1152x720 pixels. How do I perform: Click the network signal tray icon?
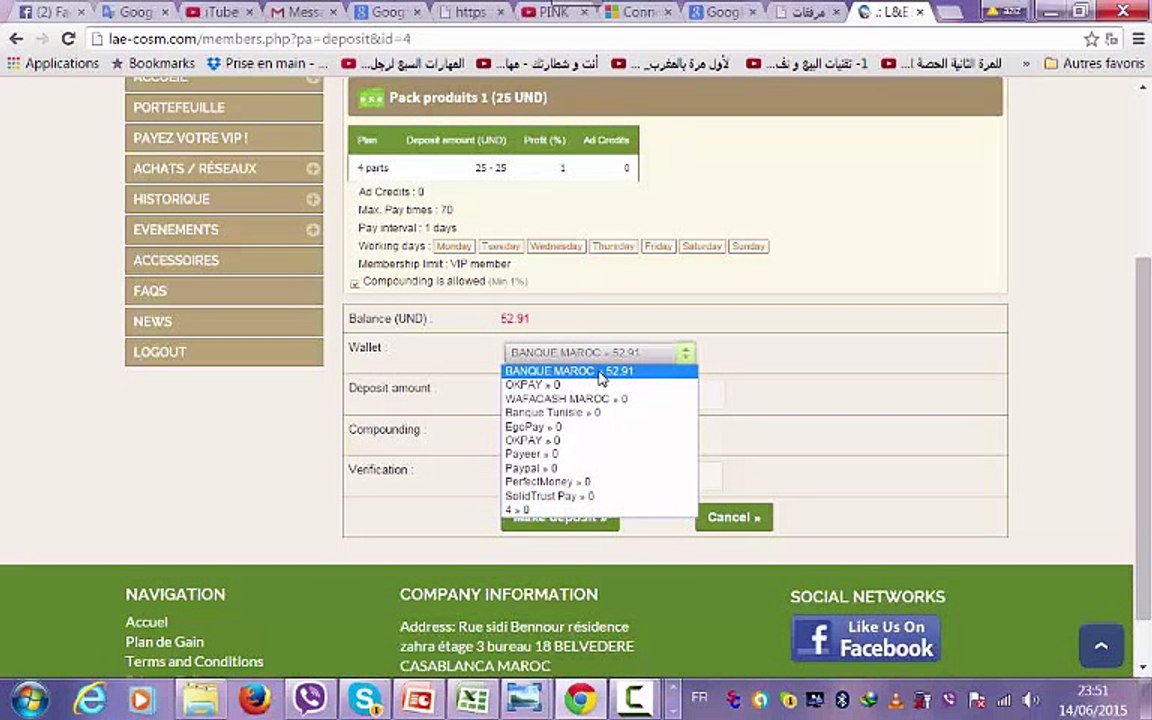[x=1003, y=700]
